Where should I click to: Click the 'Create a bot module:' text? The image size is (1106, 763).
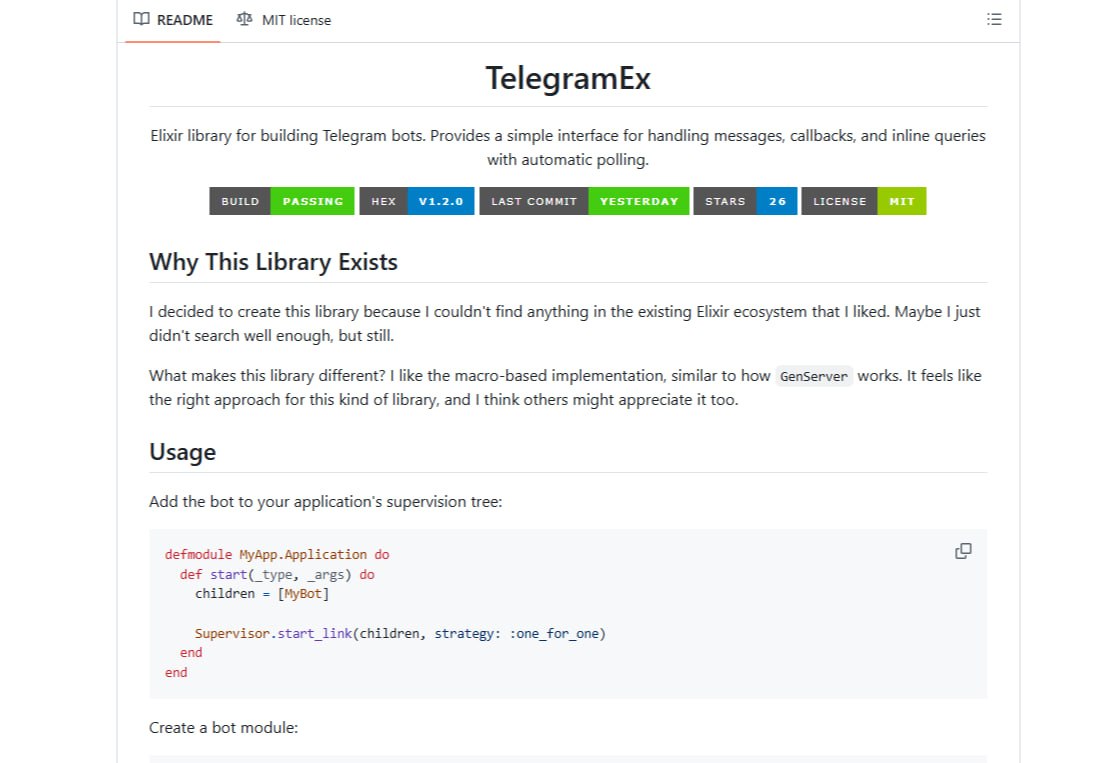(223, 727)
